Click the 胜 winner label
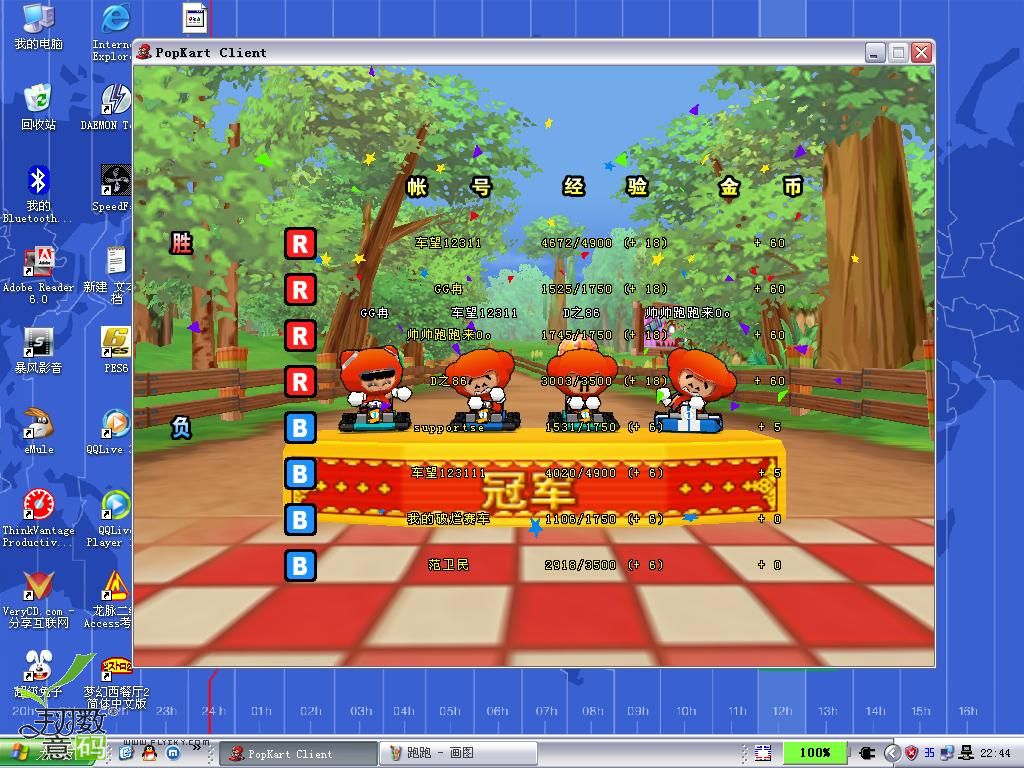1024x768 pixels. (181, 243)
